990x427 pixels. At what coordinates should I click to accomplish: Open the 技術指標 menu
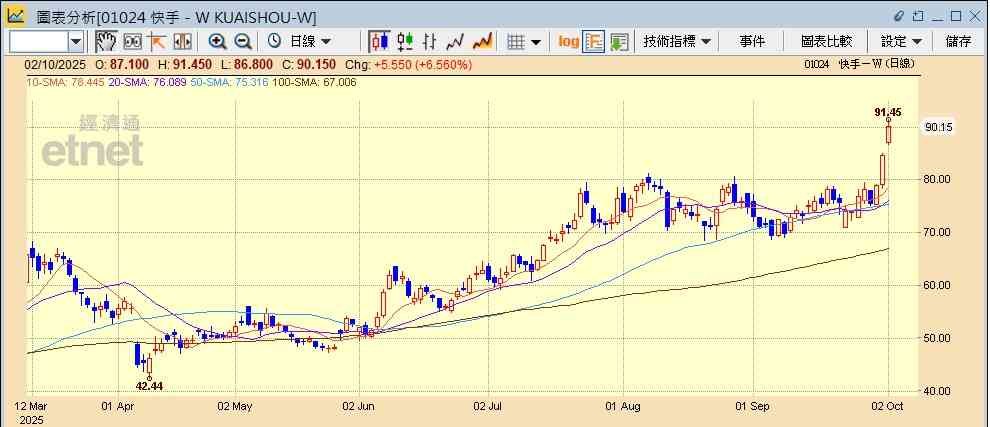pyautogui.click(x=677, y=41)
